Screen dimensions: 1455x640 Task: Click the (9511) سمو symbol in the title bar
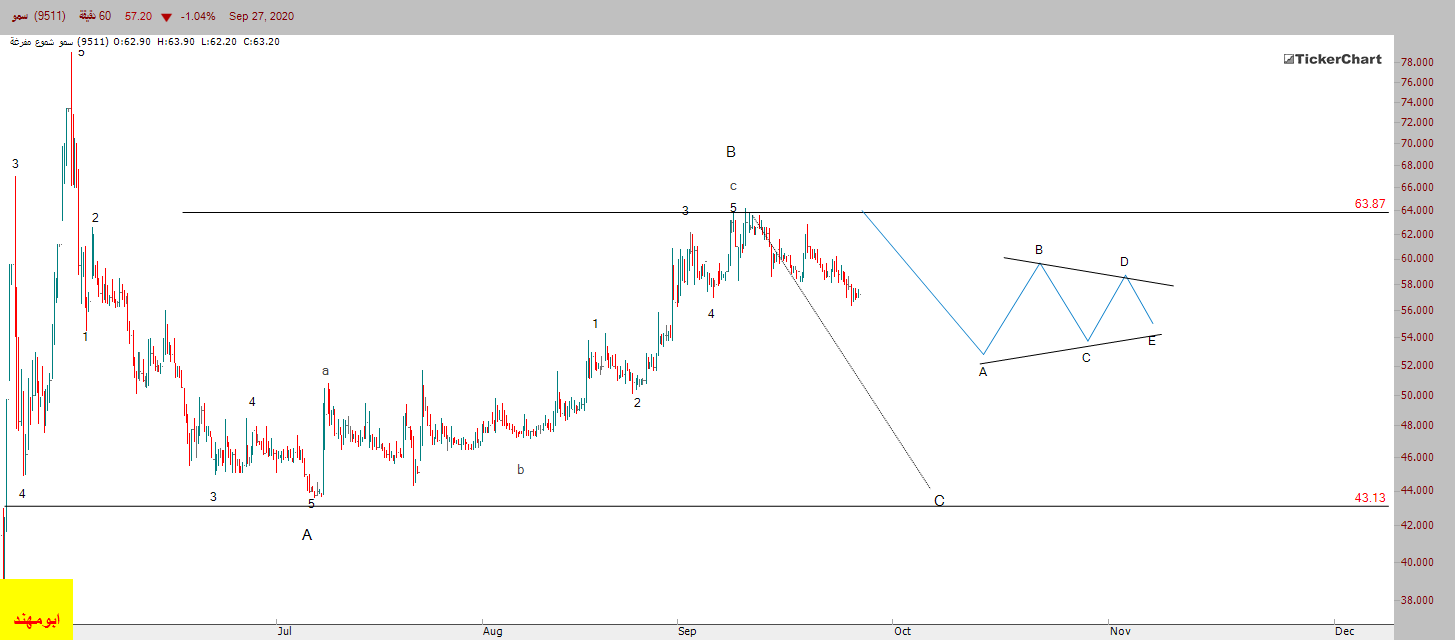(x=38, y=17)
